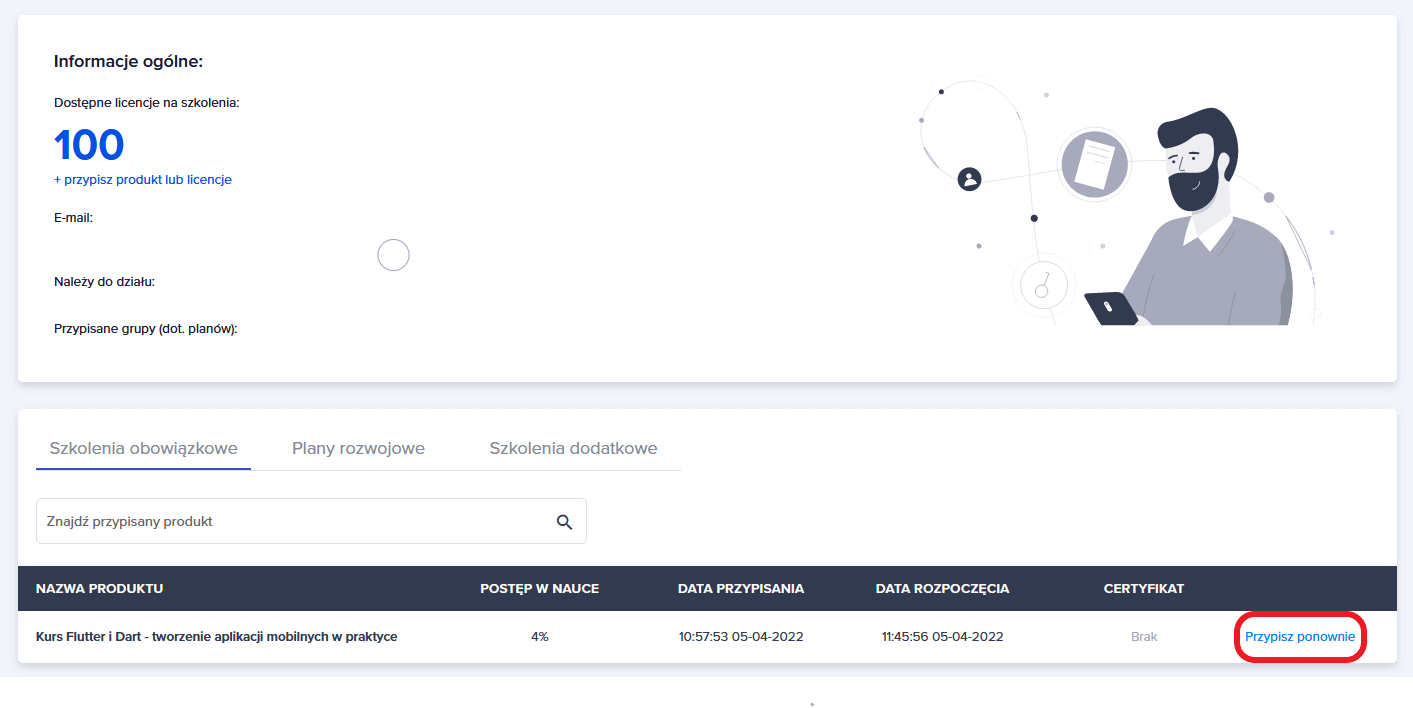Click the '+ przypisz produkt lub licencje' link

coord(143,180)
